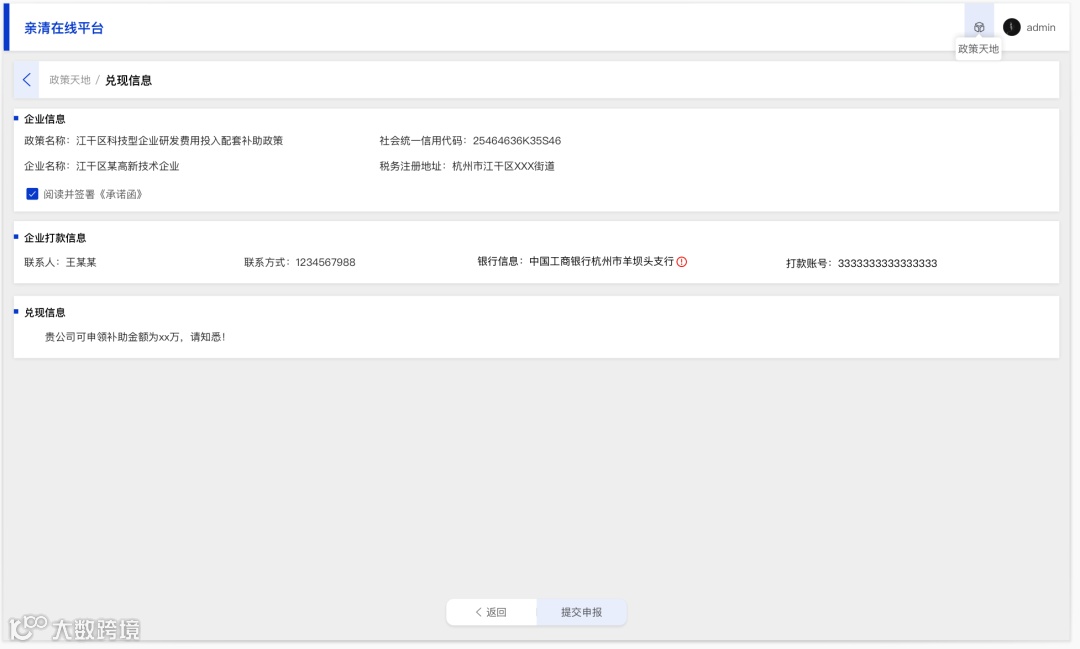This screenshot has width=1080, height=649.
Task: Click the red warning icon beside bank info
Action: (681, 262)
